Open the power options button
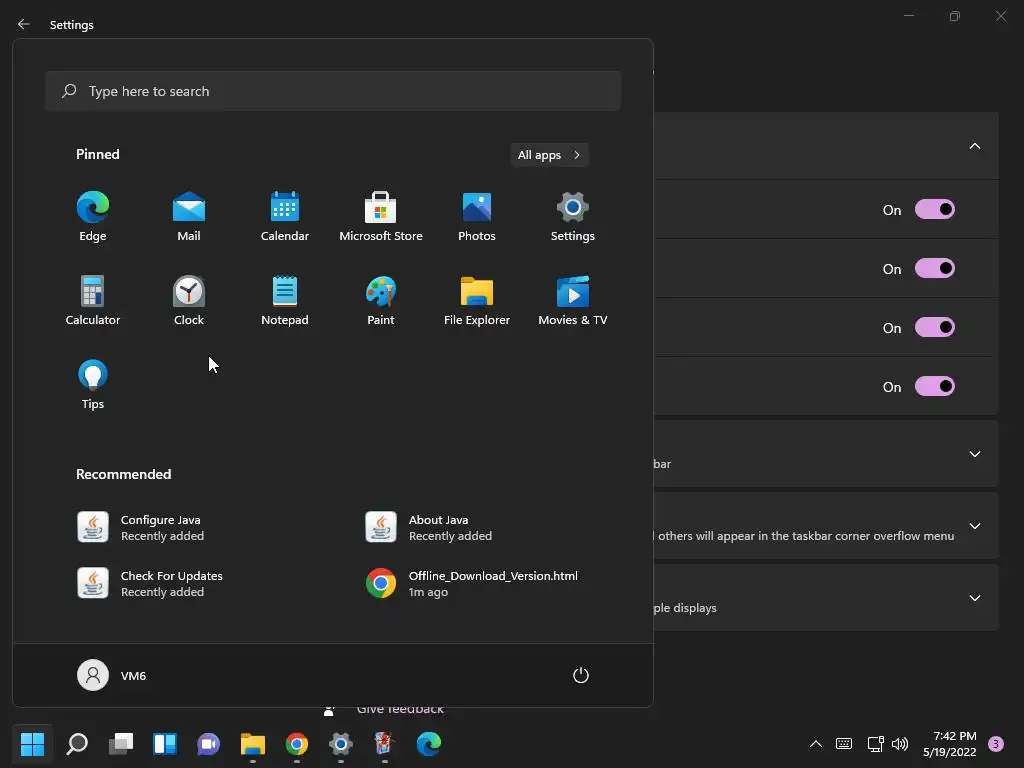 [581, 675]
